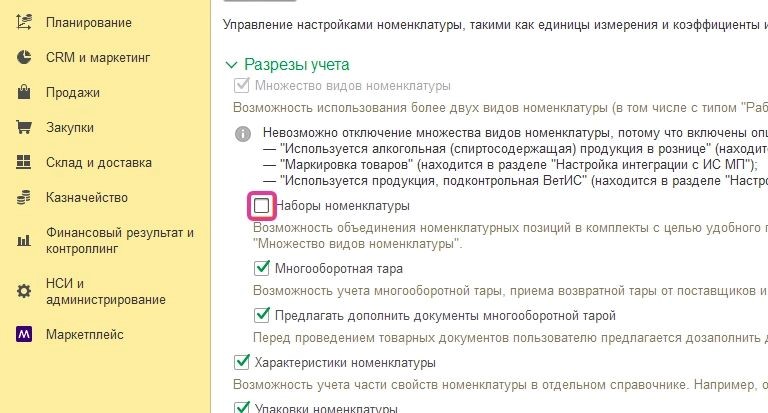Click the Маркетплейс purple logo icon

coord(25,334)
